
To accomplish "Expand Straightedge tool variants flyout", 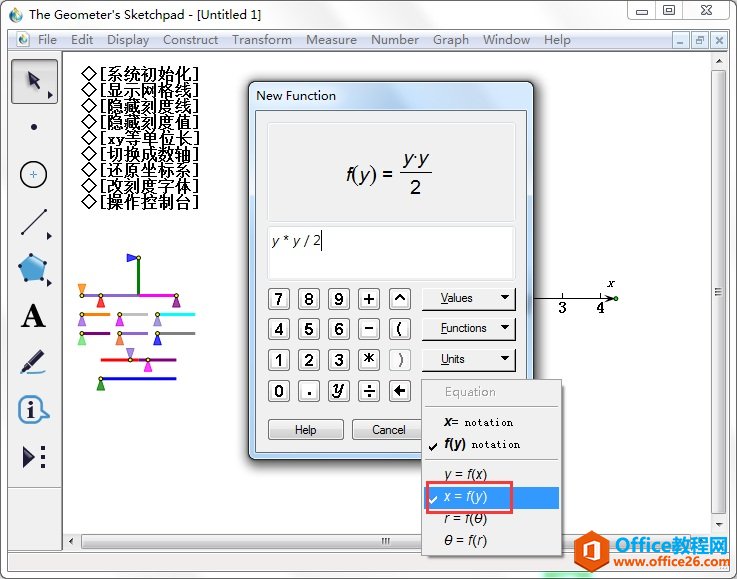I will tap(49, 236).
